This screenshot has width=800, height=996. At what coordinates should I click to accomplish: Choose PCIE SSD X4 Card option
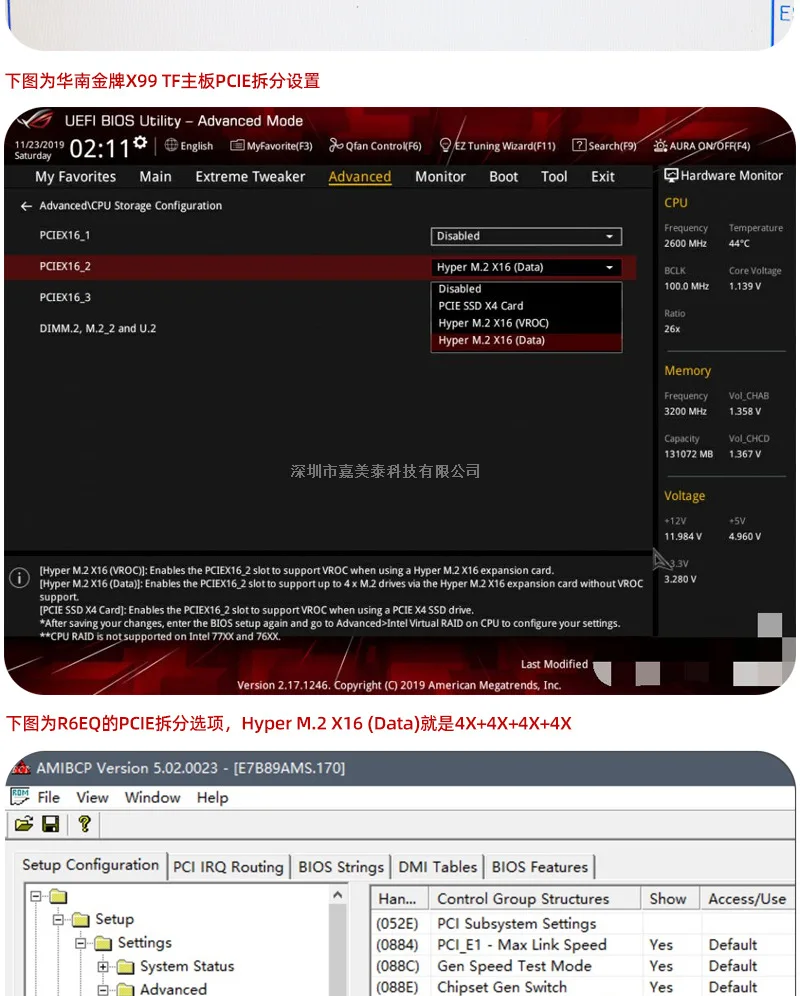[481, 306]
